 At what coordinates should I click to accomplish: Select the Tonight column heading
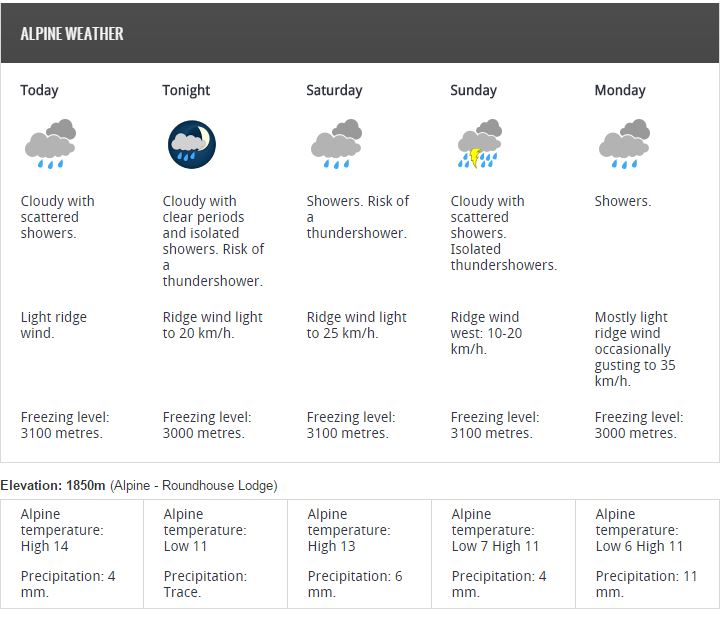pyautogui.click(x=186, y=90)
